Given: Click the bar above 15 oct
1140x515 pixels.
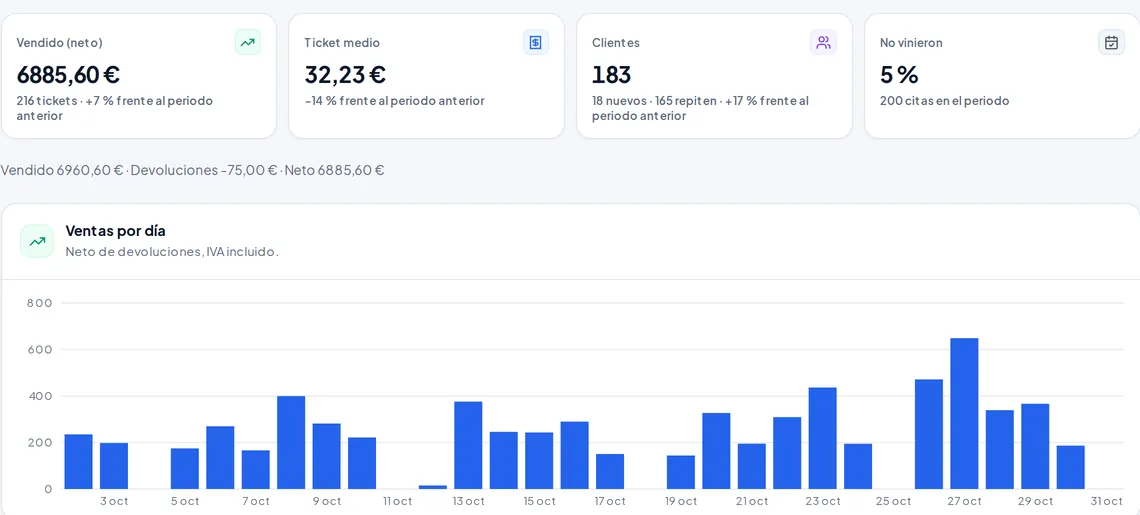Looking at the screenshot, I should click(x=539, y=460).
